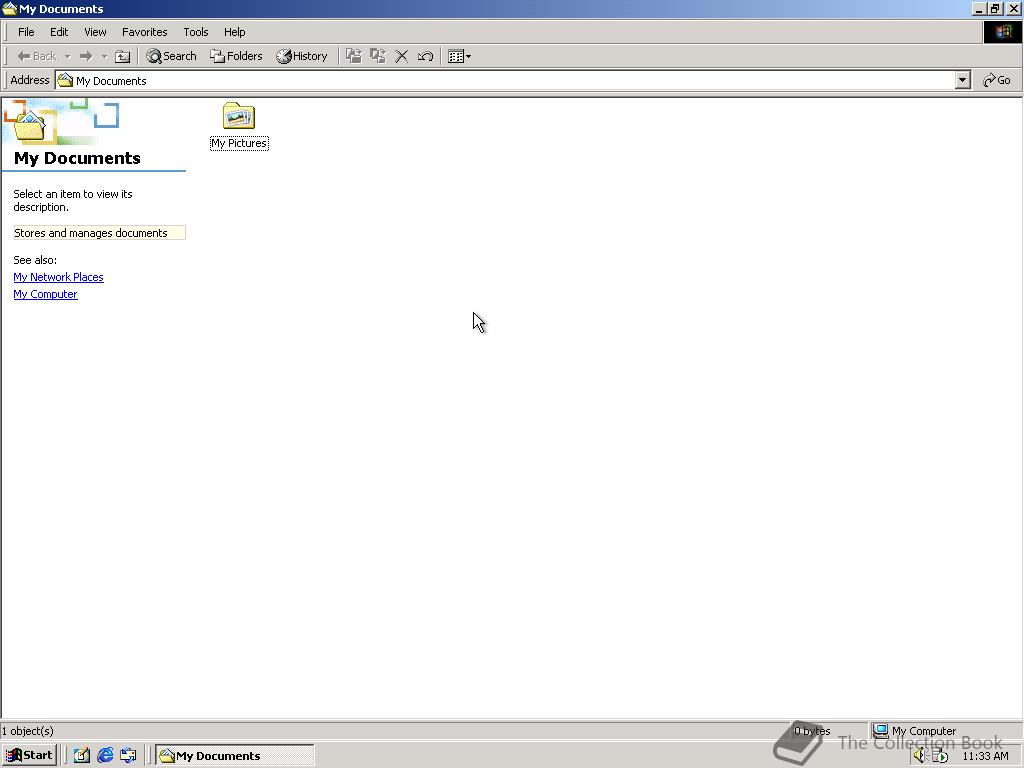Open the Edit menu

click(x=59, y=32)
